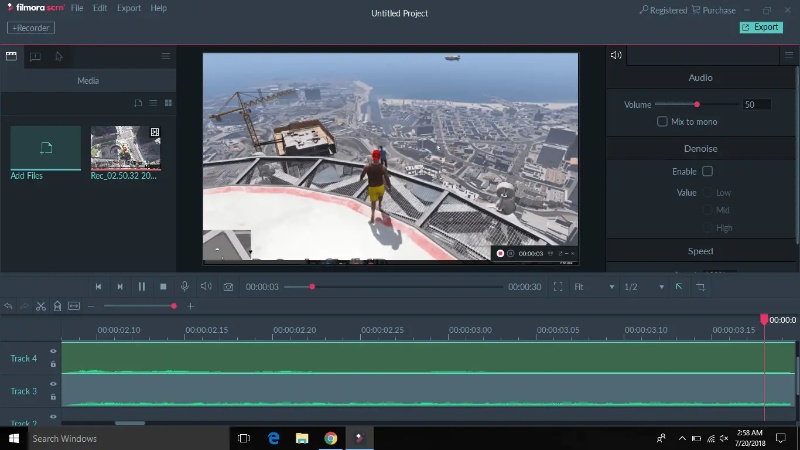Image resolution: width=800 pixels, height=450 pixels.
Task: Pause the preview playback
Action: (x=142, y=287)
